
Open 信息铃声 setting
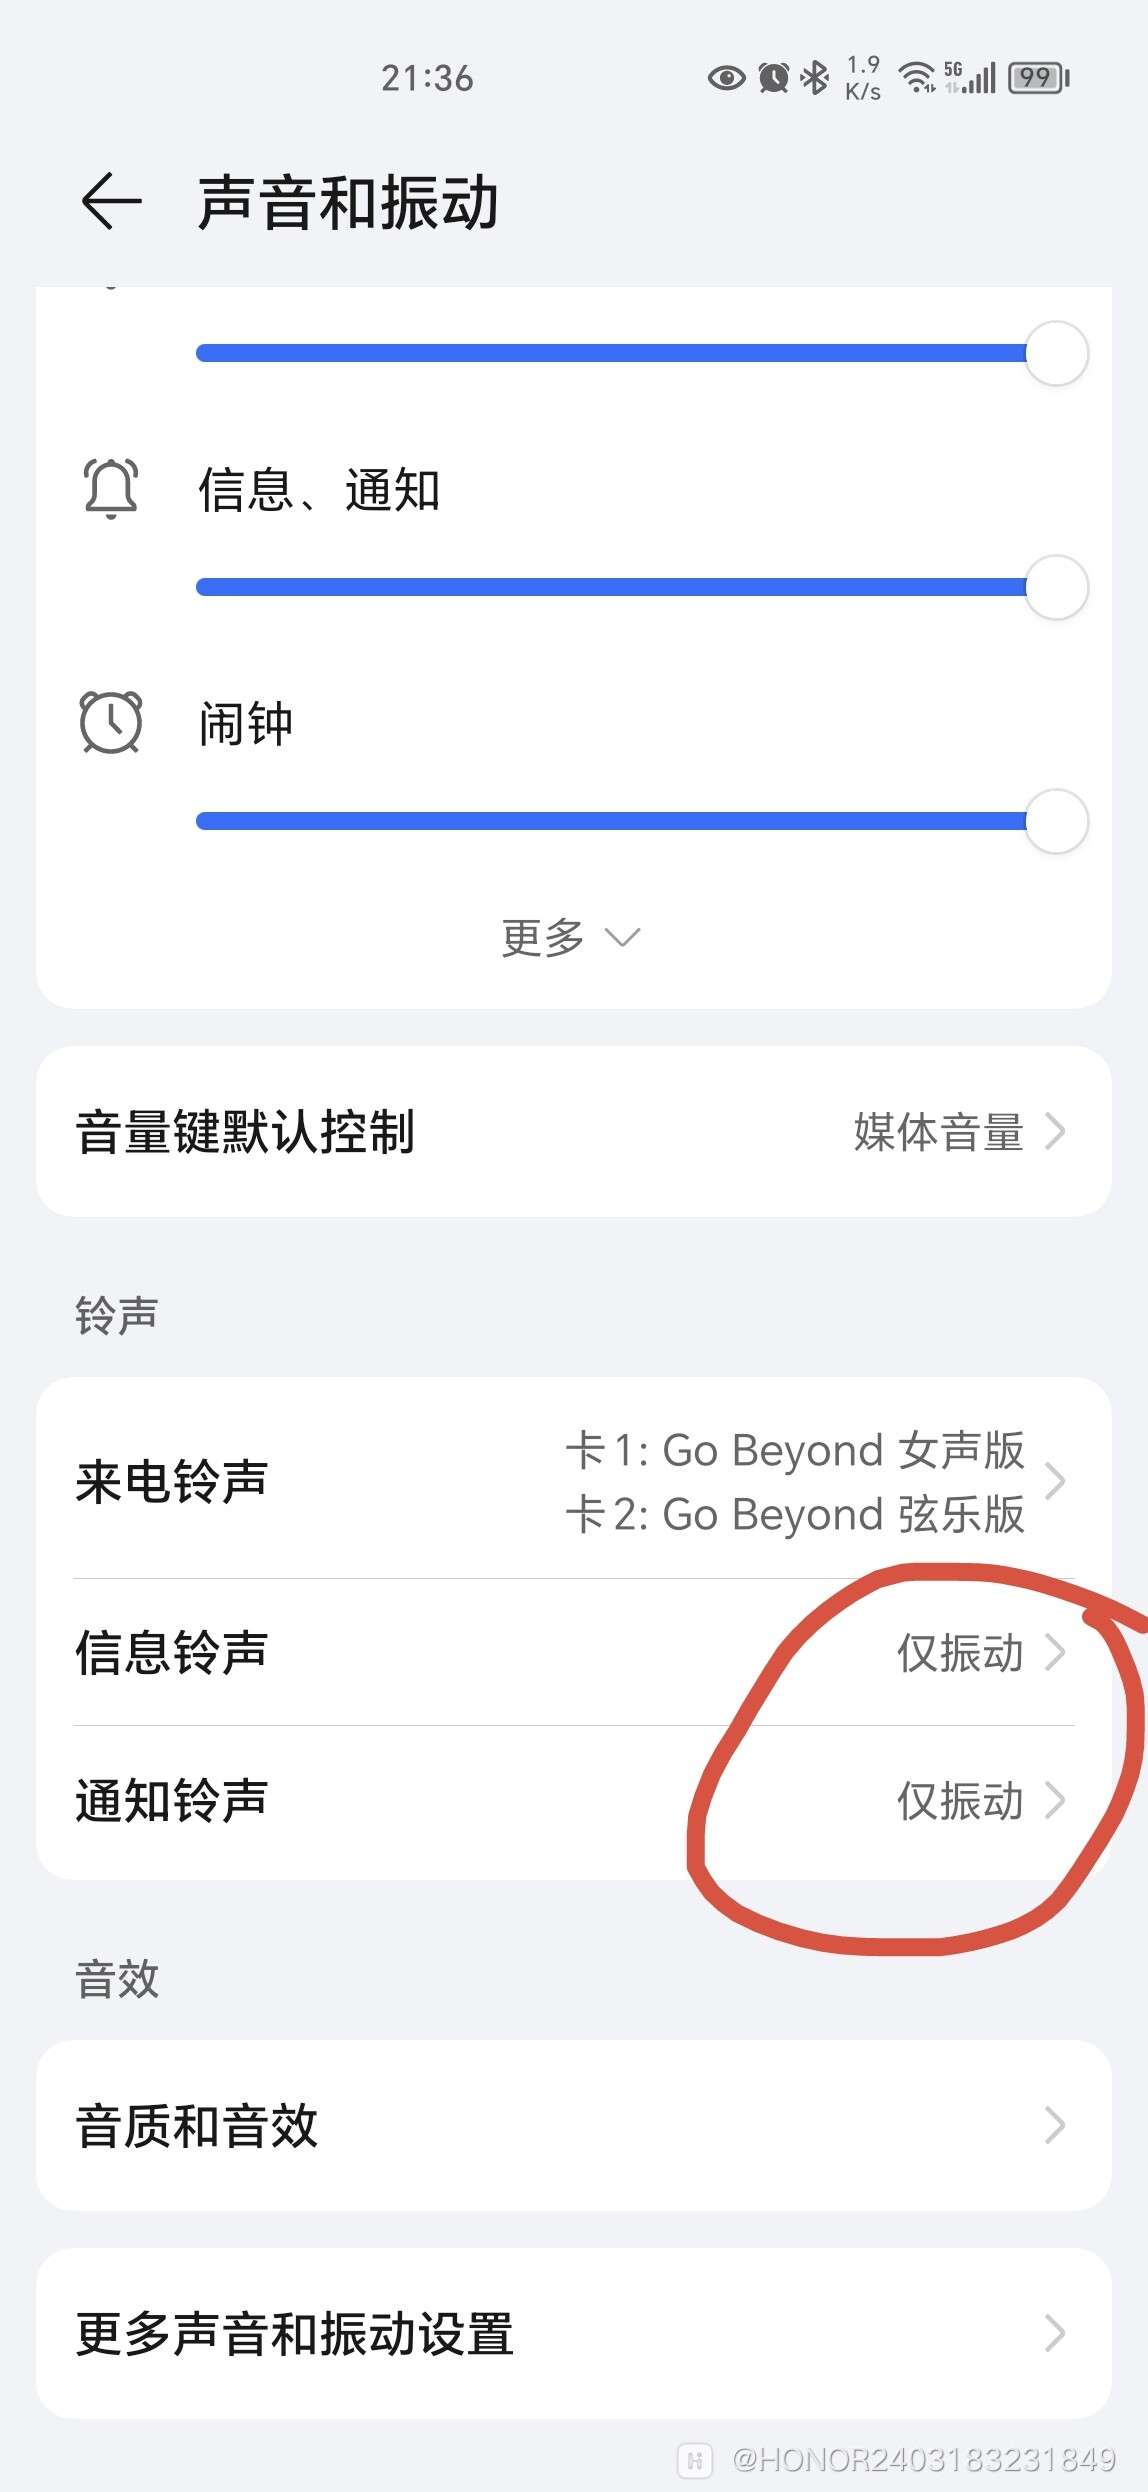click(x=573, y=1652)
